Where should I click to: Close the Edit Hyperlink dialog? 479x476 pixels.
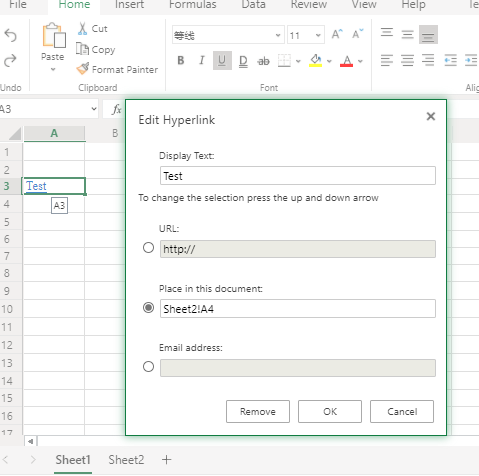point(431,116)
